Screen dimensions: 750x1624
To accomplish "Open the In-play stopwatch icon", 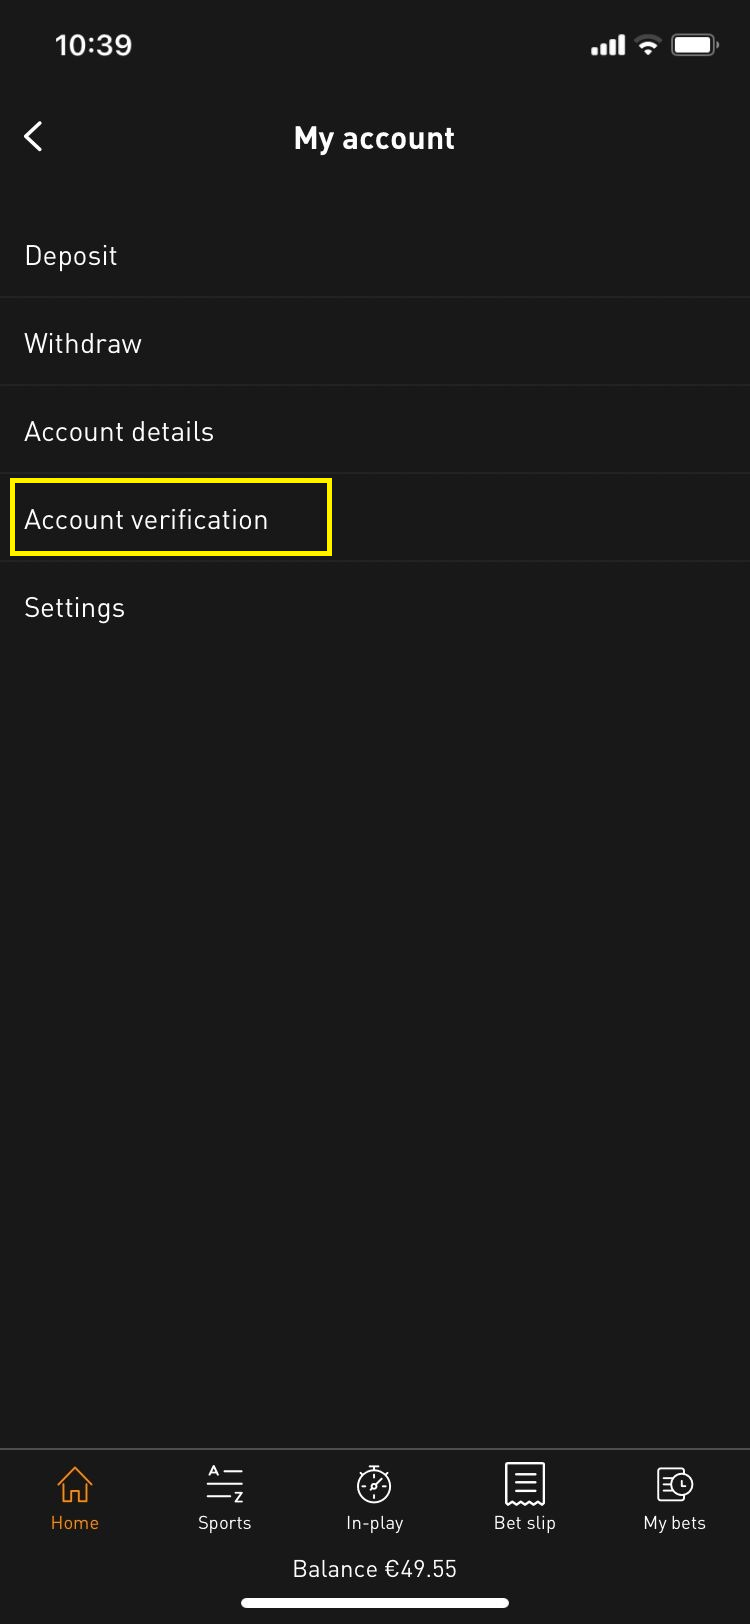I will [375, 1484].
